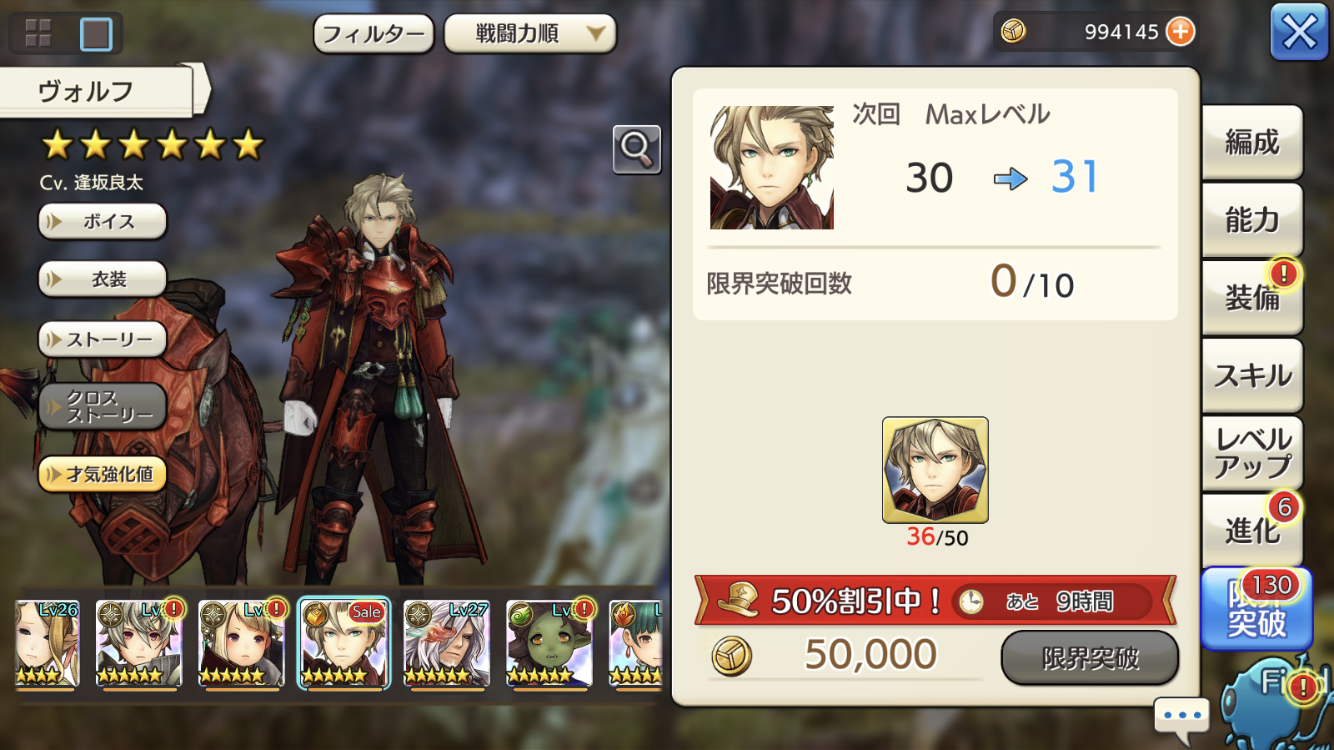Open the ストーリー story option
Screen dimensions: 1334x750
[102, 339]
